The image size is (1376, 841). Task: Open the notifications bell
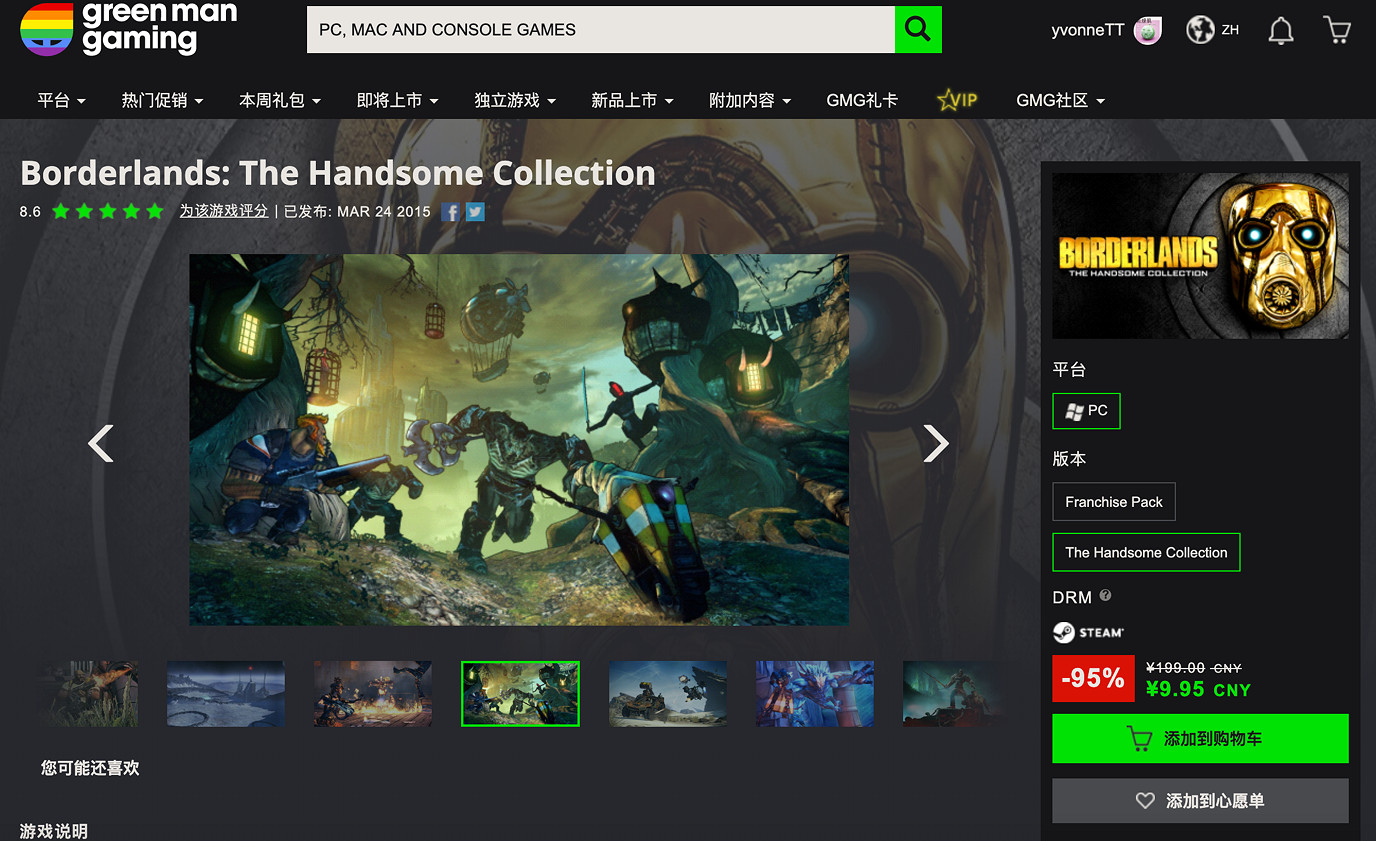1280,31
